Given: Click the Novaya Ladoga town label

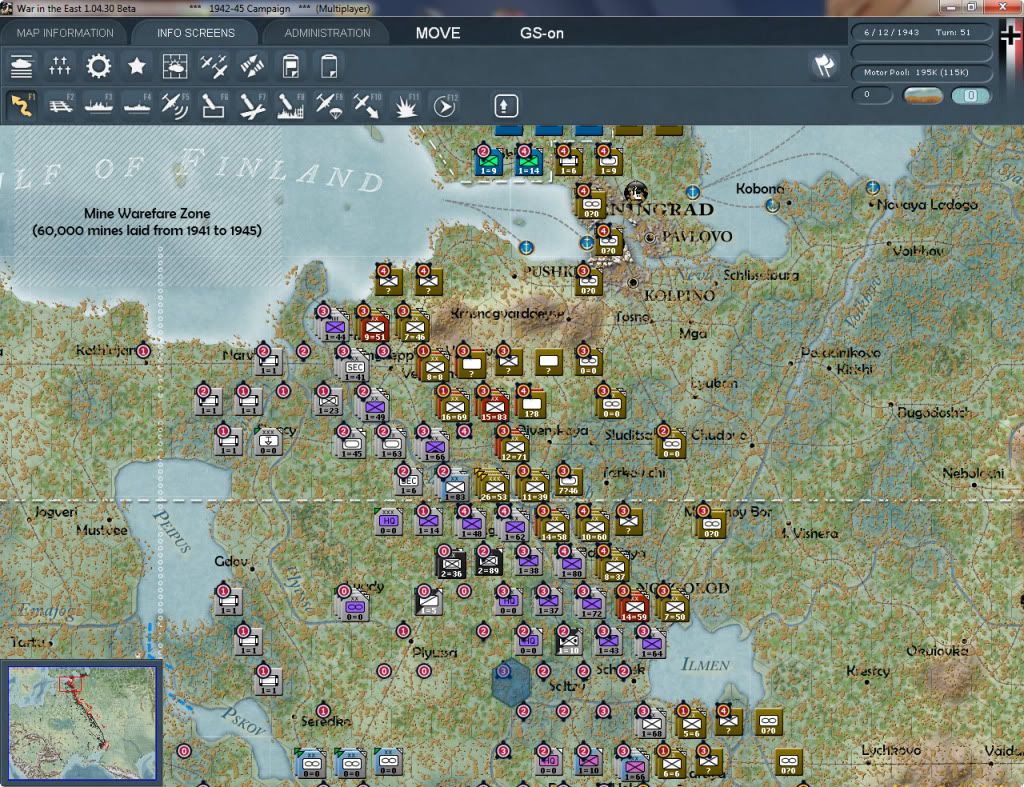Looking at the screenshot, I should tap(927, 205).
